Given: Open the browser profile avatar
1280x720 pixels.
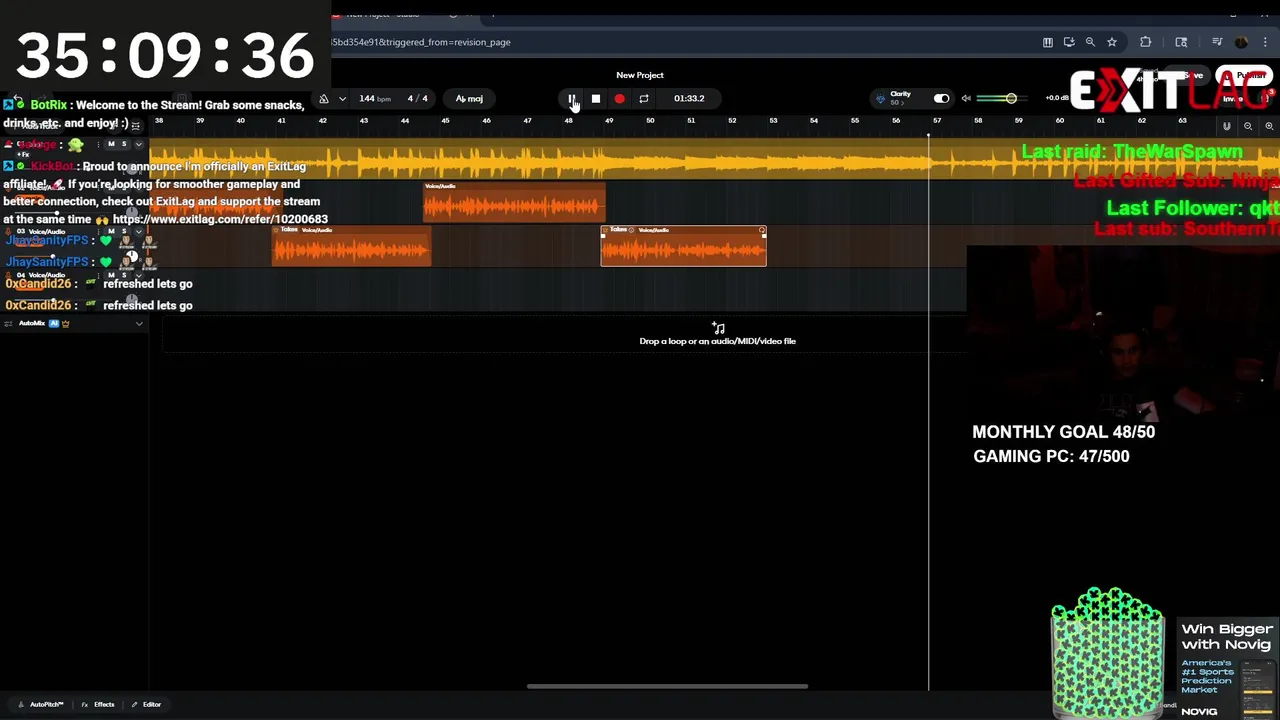Looking at the screenshot, I should (x=1241, y=42).
